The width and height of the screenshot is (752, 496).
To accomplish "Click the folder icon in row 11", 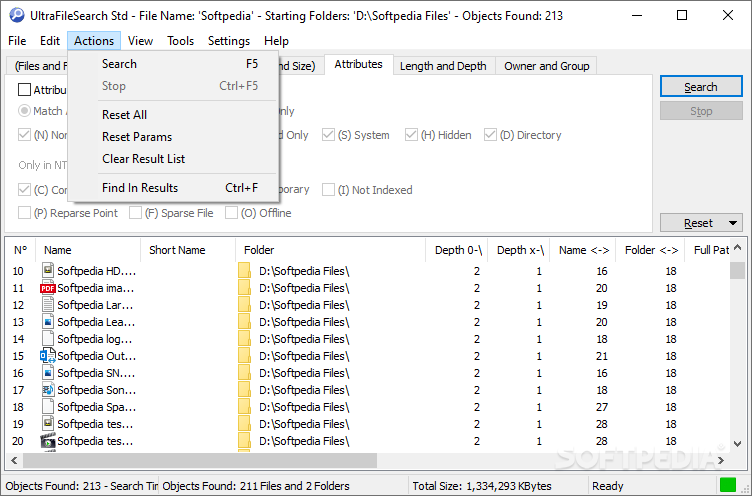I will click(x=245, y=288).
